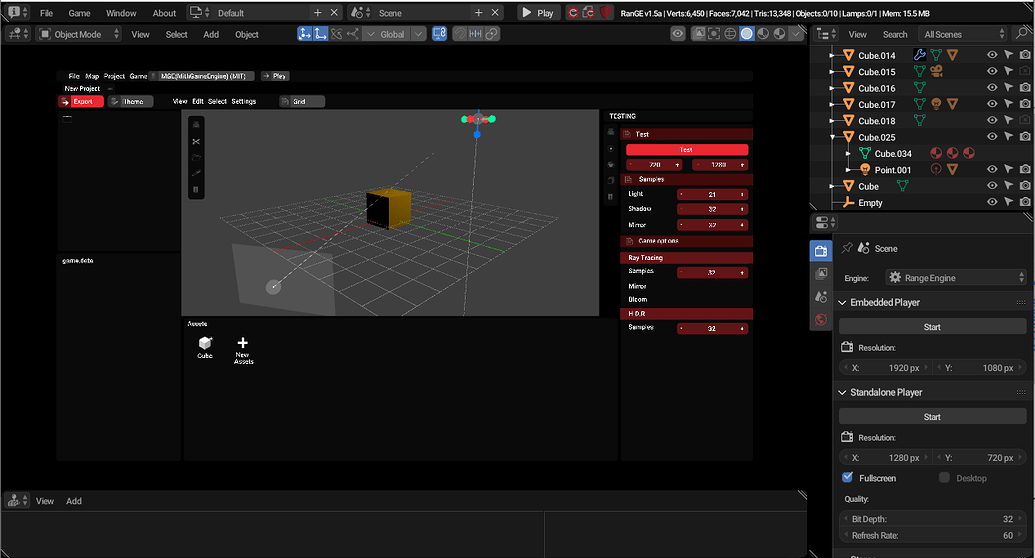Image resolution: width=1035 pixels, height=558 pixels.
Task: Open Search menu in the outliner header
Action: pos(895,34)
